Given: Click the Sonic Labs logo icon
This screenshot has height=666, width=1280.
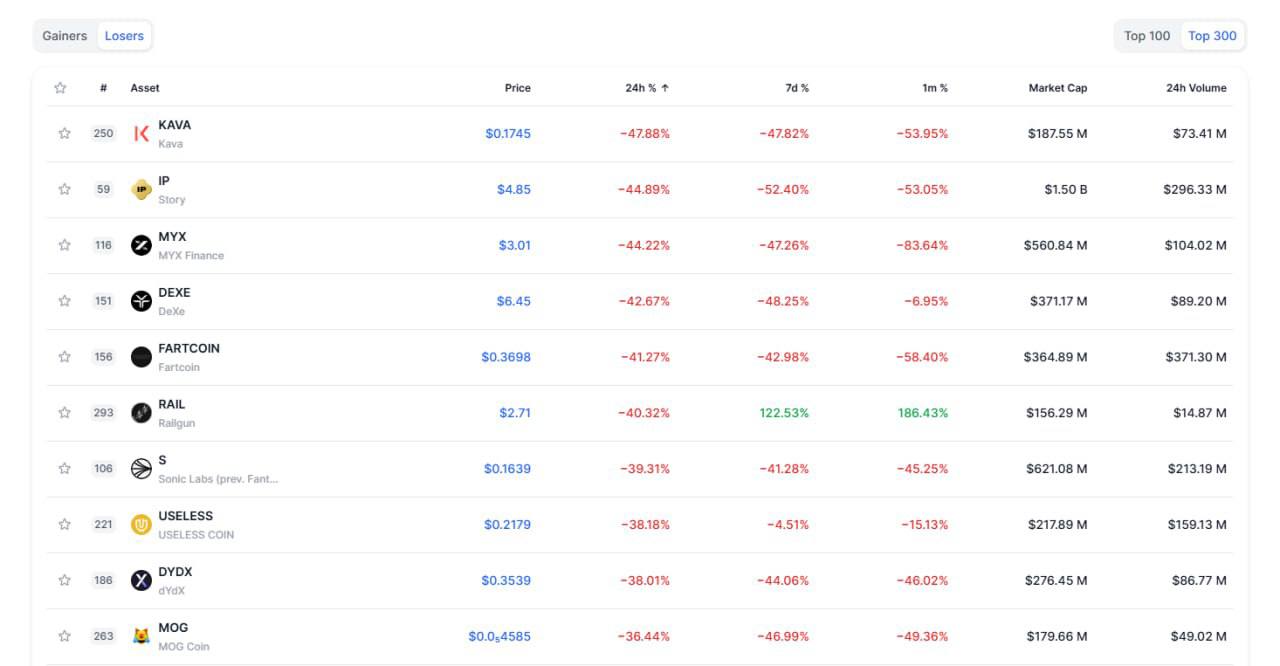Looking at the screenshot, I should coord(141,468).
